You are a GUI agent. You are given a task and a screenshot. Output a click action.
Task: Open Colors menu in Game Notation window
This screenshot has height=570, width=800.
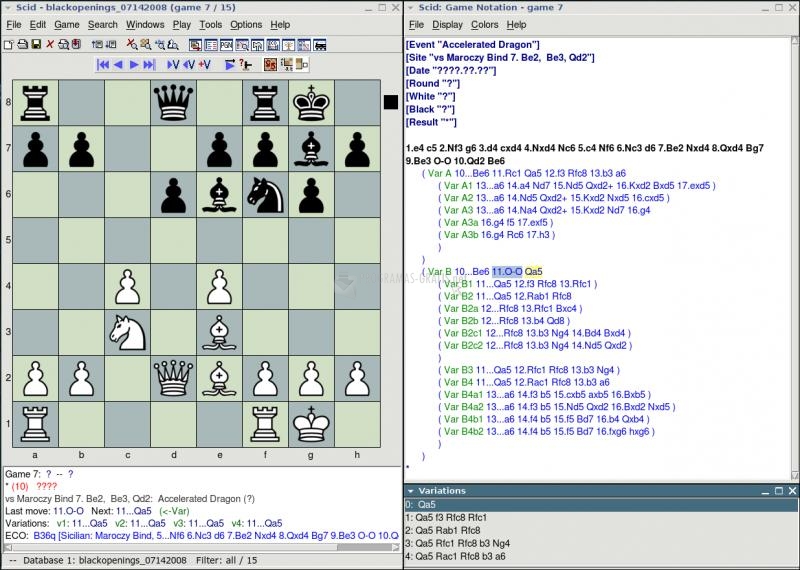(x=485, y=24)
